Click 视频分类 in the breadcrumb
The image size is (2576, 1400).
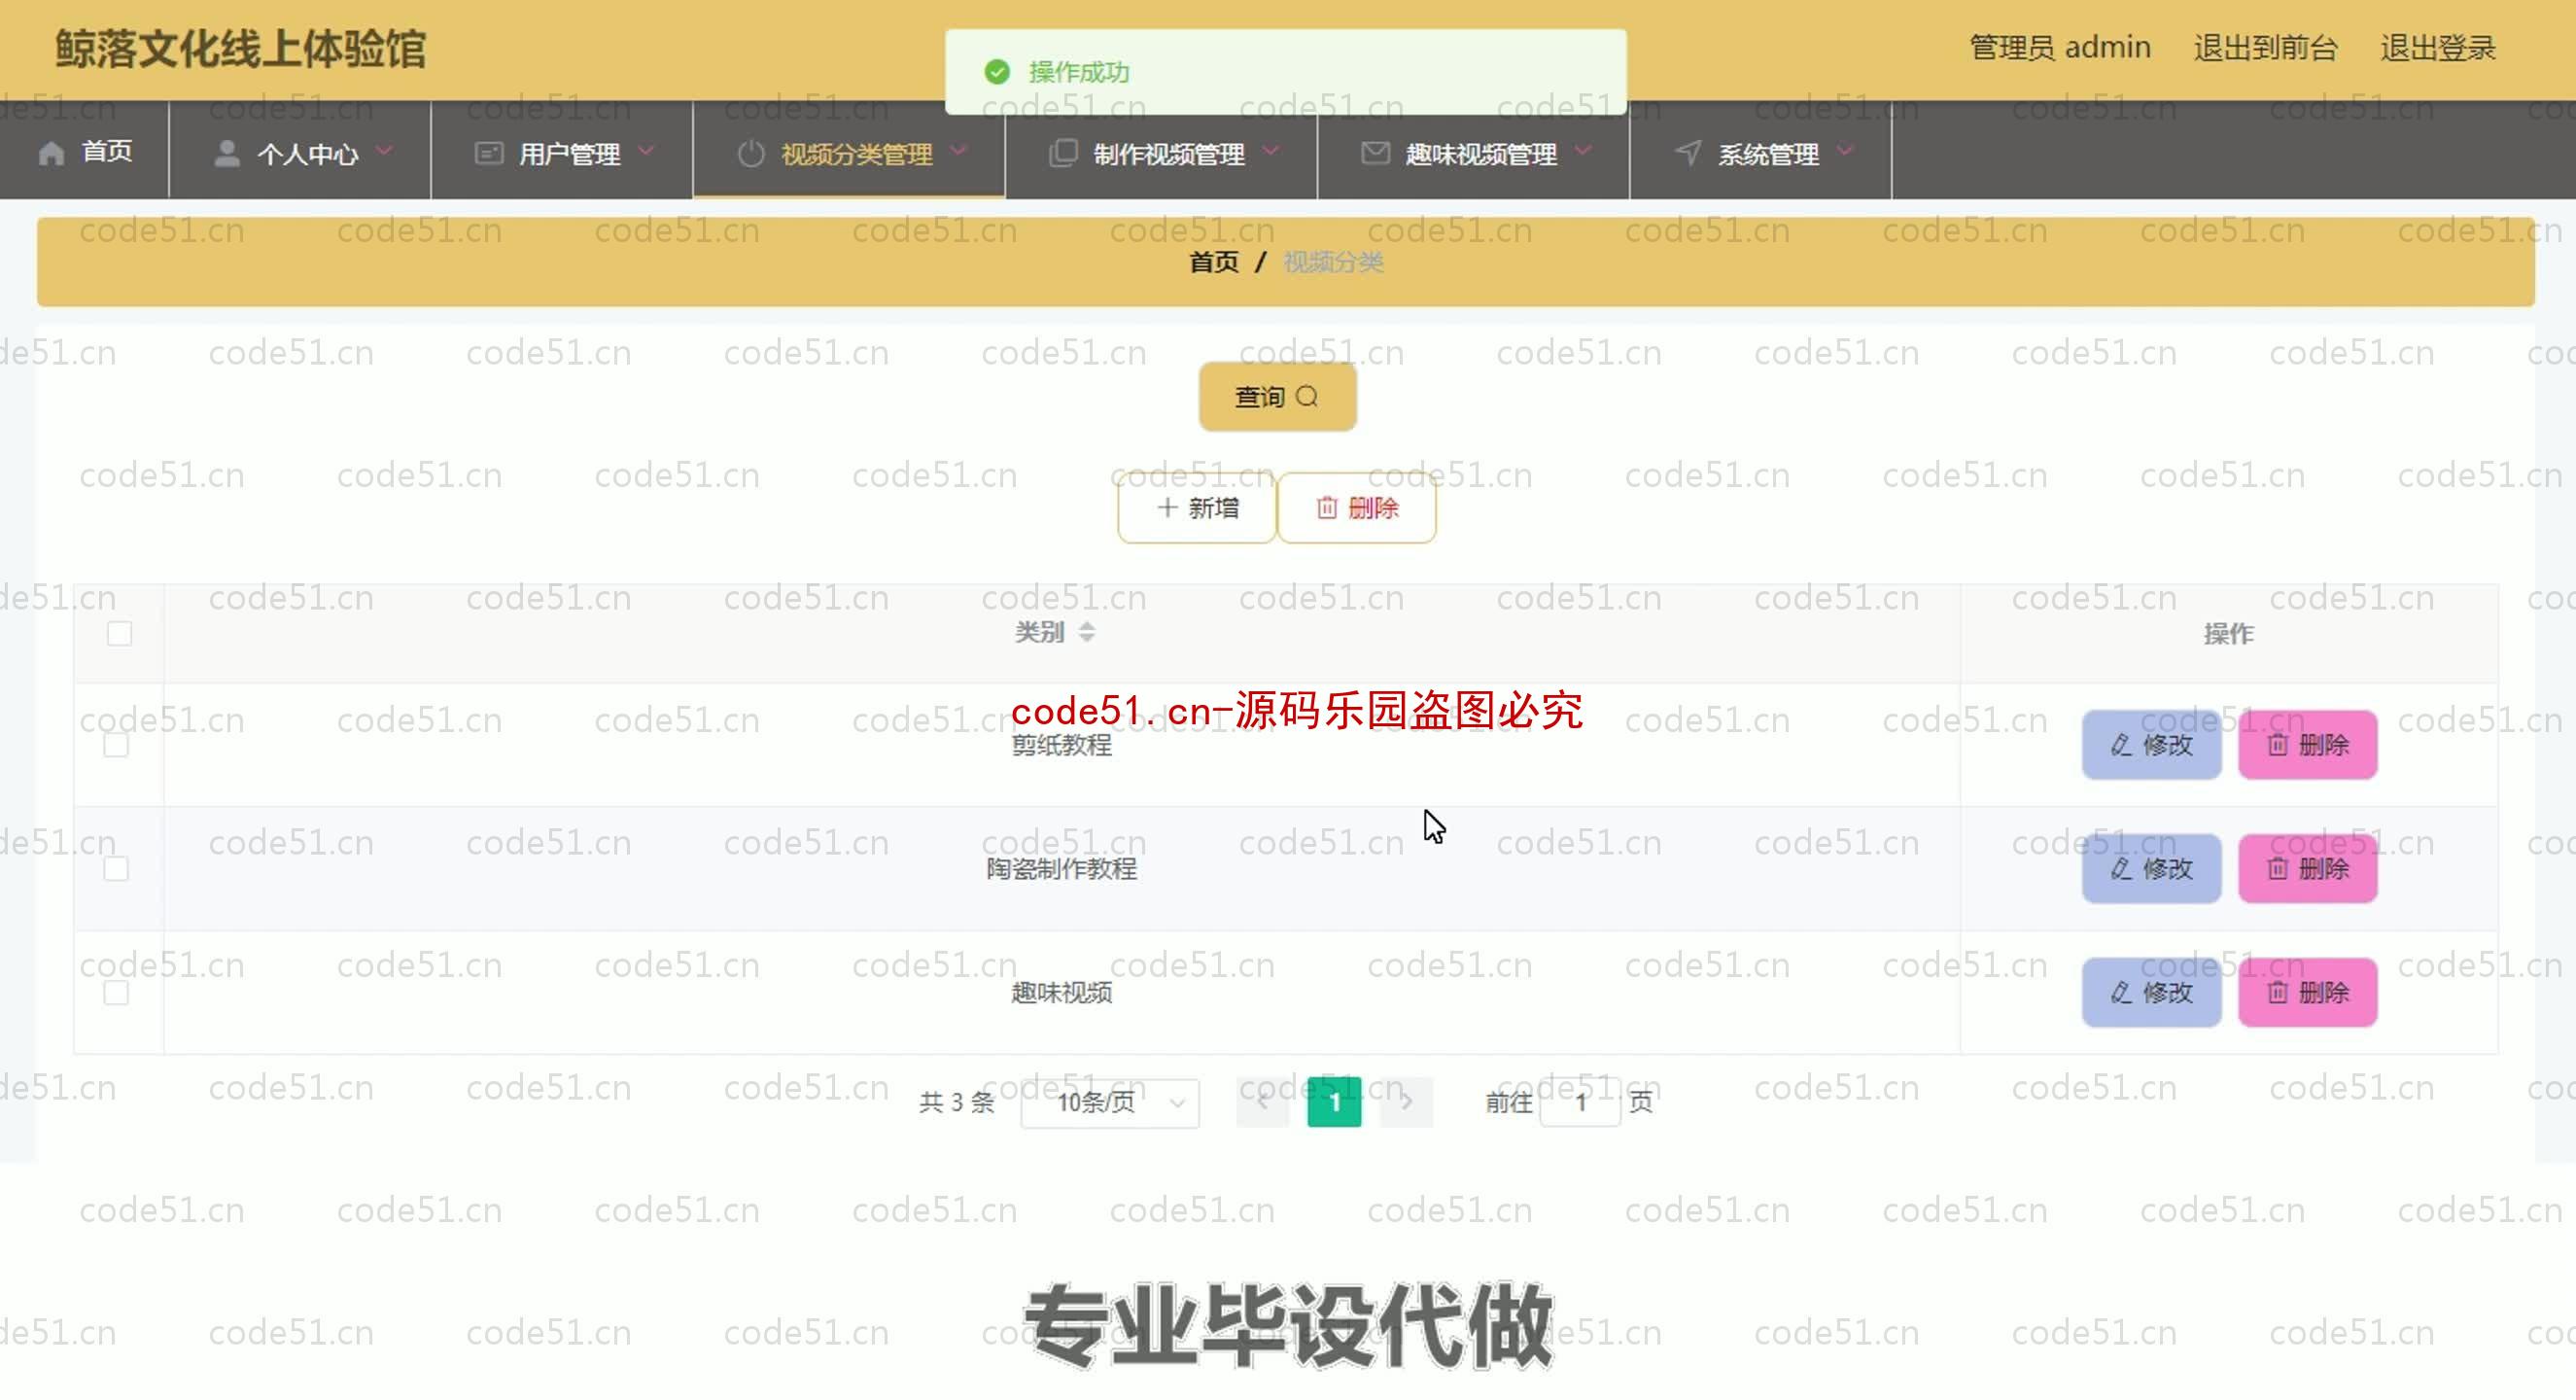1333,261
